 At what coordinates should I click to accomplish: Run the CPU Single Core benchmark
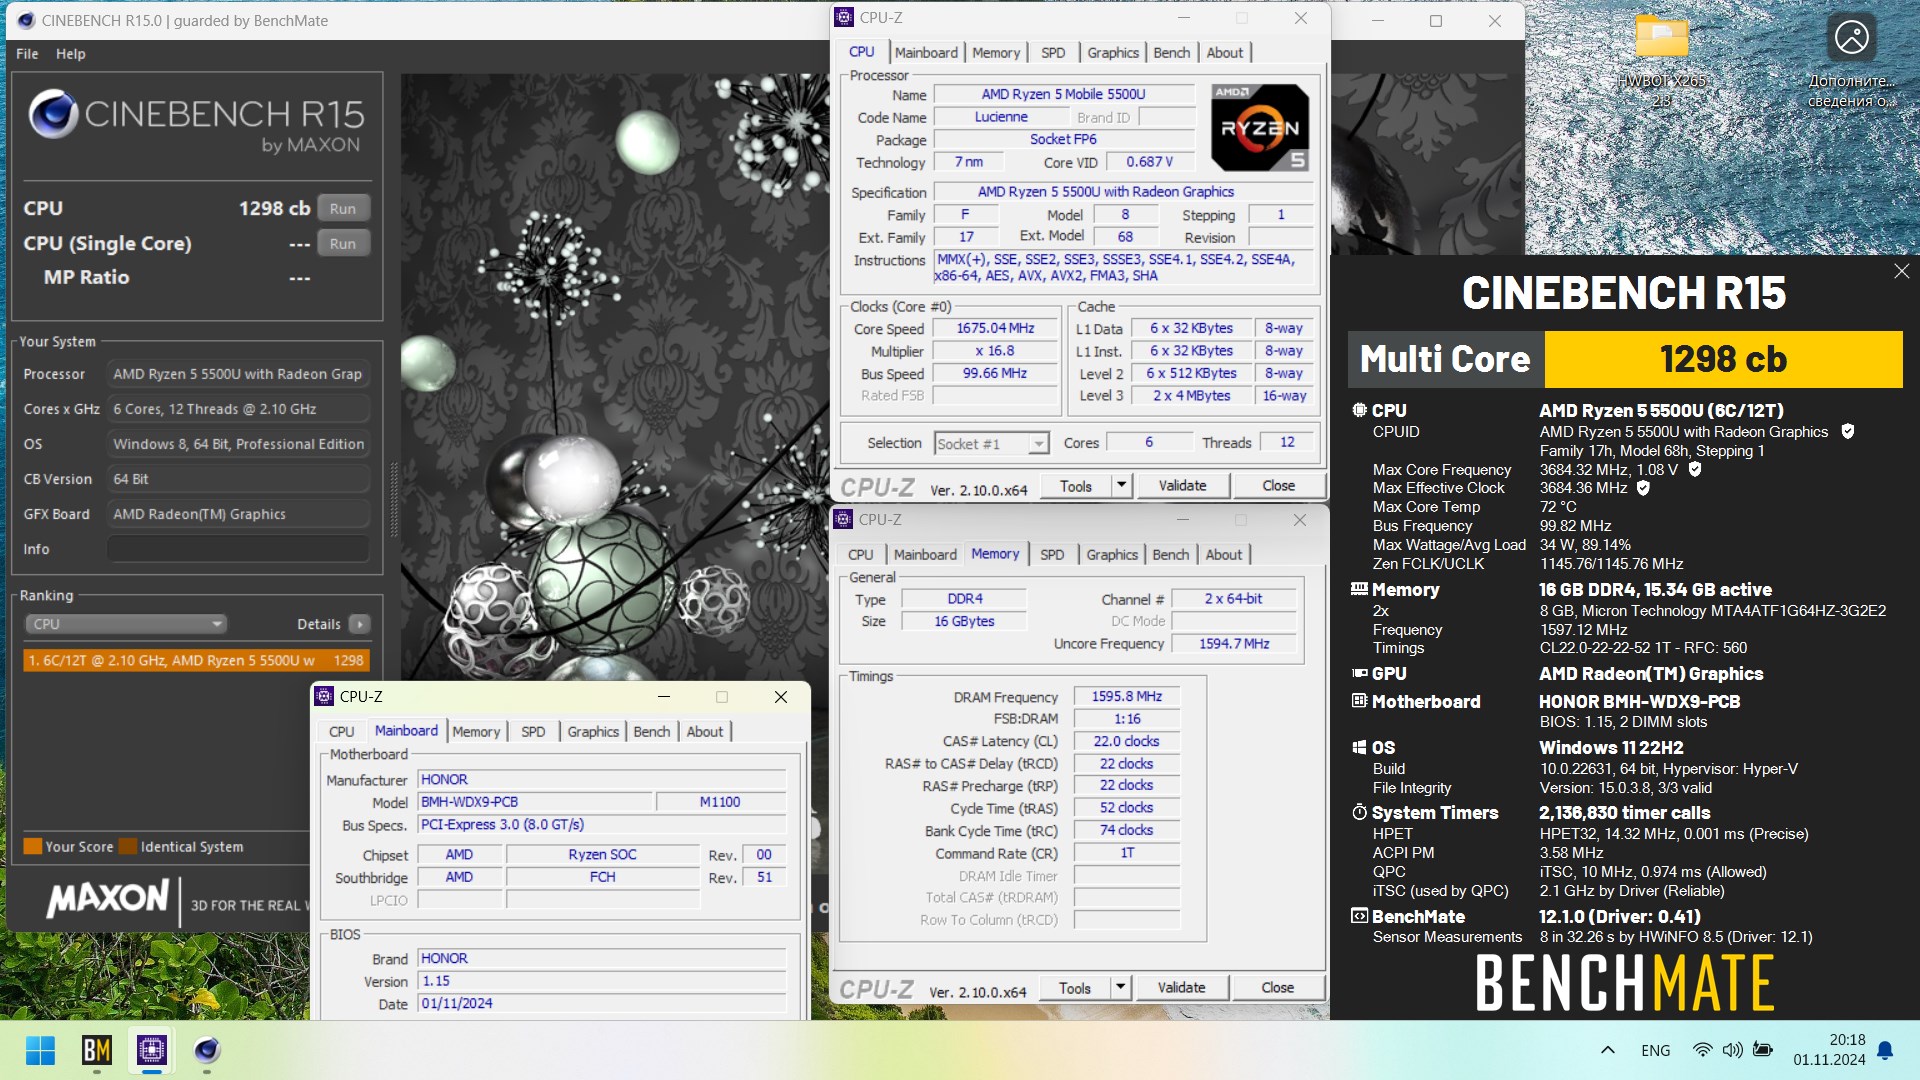pyautogui.click(x=343, y=243)
